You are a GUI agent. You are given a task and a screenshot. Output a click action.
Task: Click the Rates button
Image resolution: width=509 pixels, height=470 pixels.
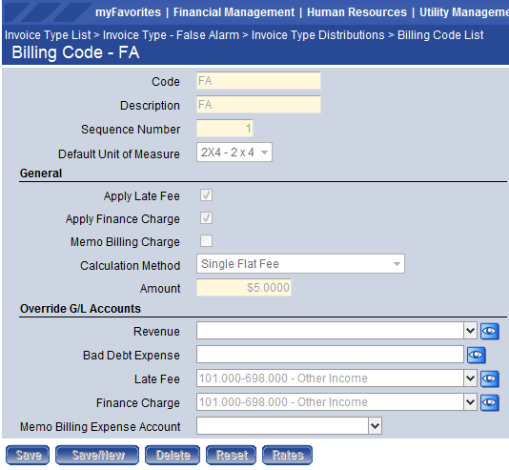287,455
